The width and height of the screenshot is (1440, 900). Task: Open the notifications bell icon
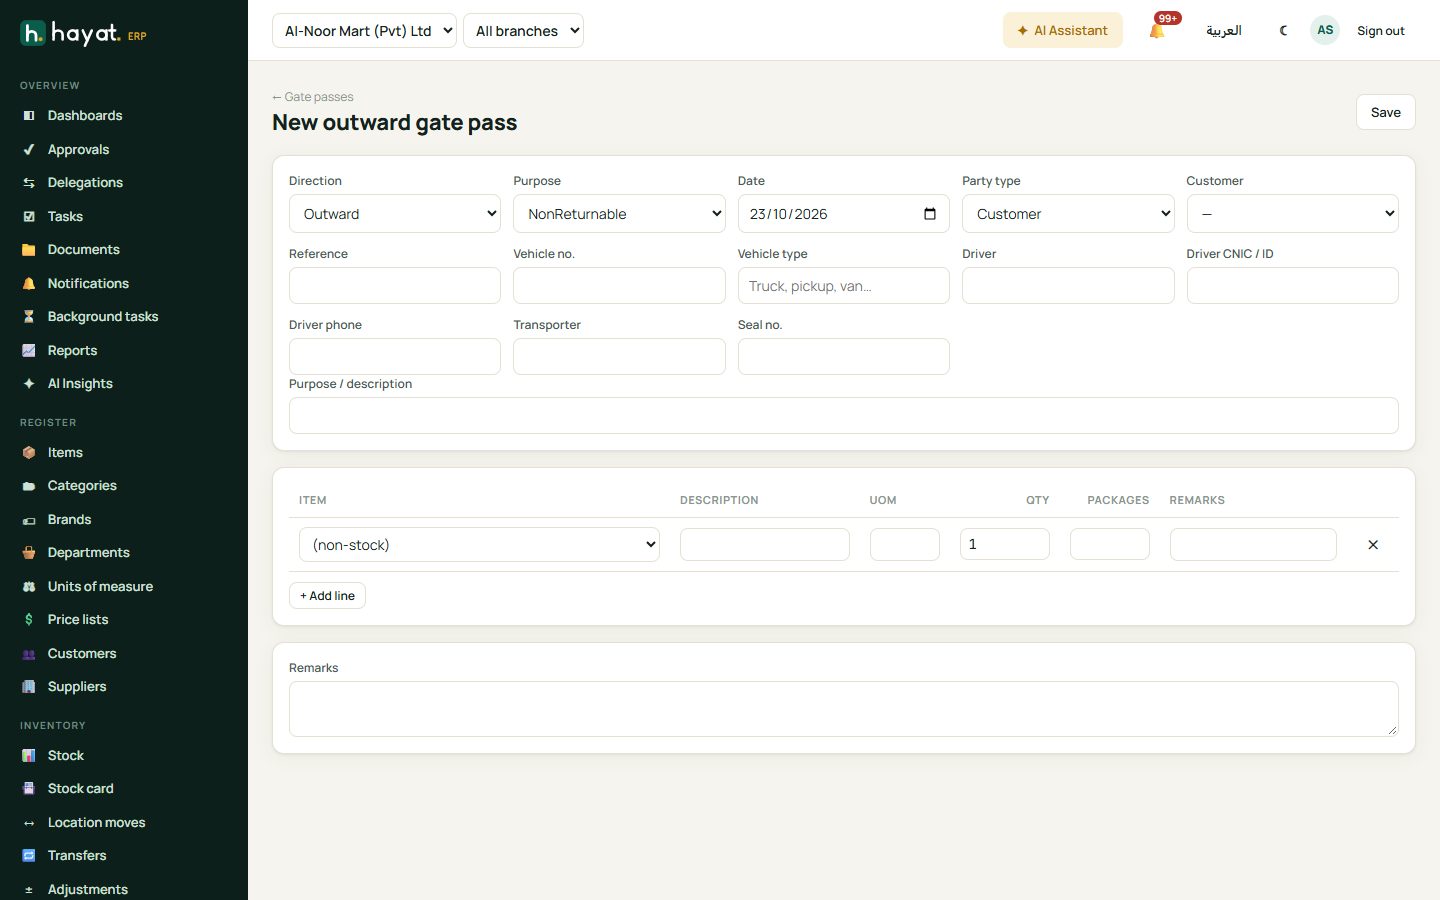click(x=1158, y=31)
